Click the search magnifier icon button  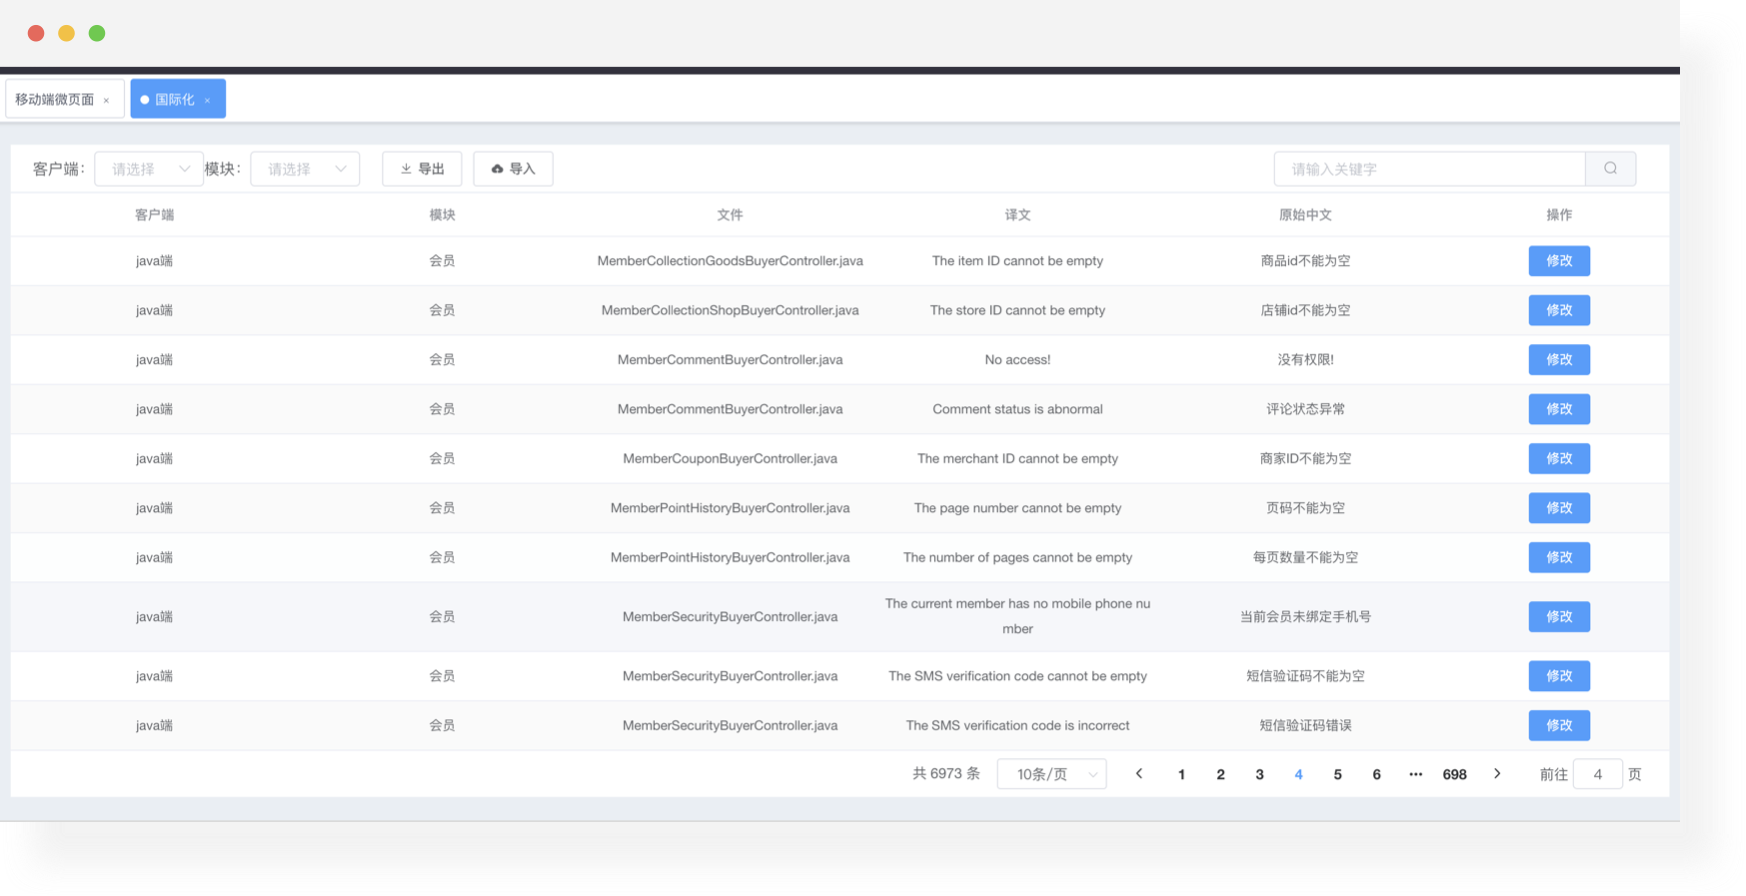coord(1610,169)
